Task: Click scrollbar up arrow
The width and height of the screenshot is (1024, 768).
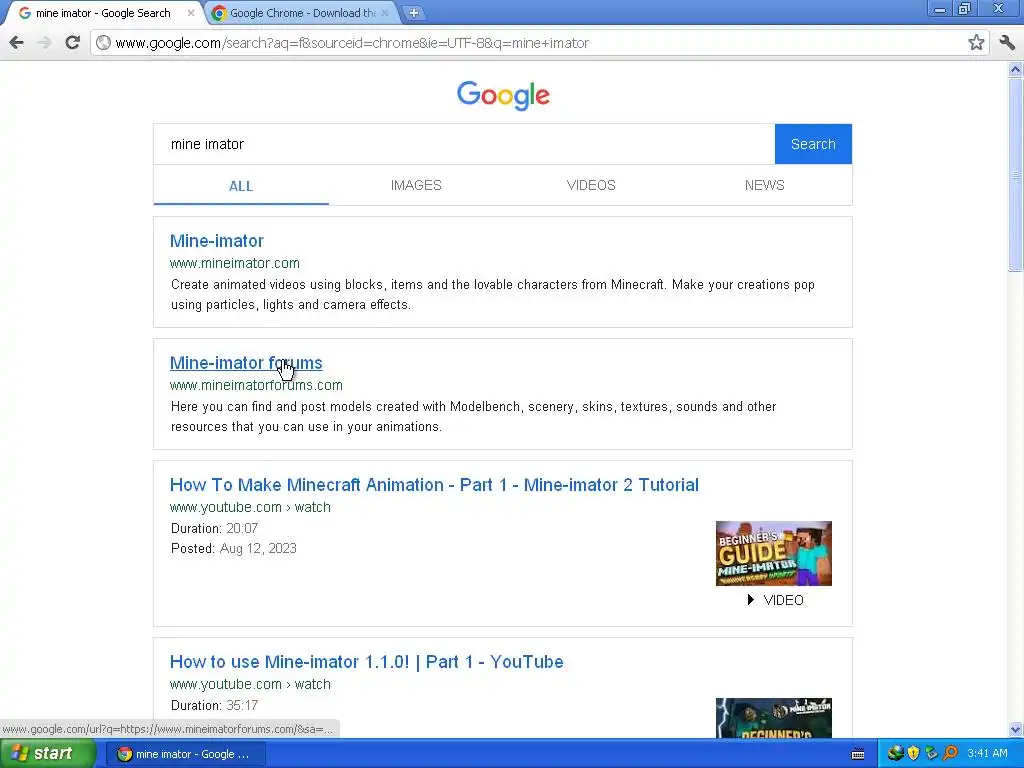Action: pyautogui.click(x=1016, y=69)
